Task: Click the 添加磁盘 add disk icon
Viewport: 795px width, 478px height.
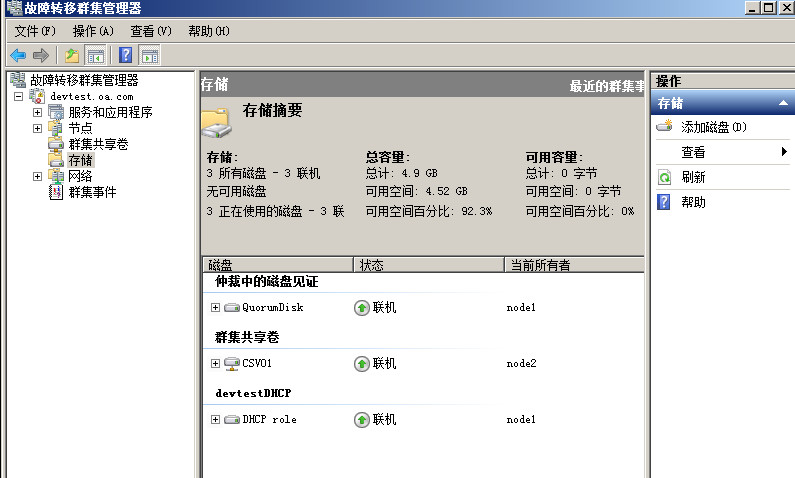Action: pyautogui.click(x=664, y=126)
